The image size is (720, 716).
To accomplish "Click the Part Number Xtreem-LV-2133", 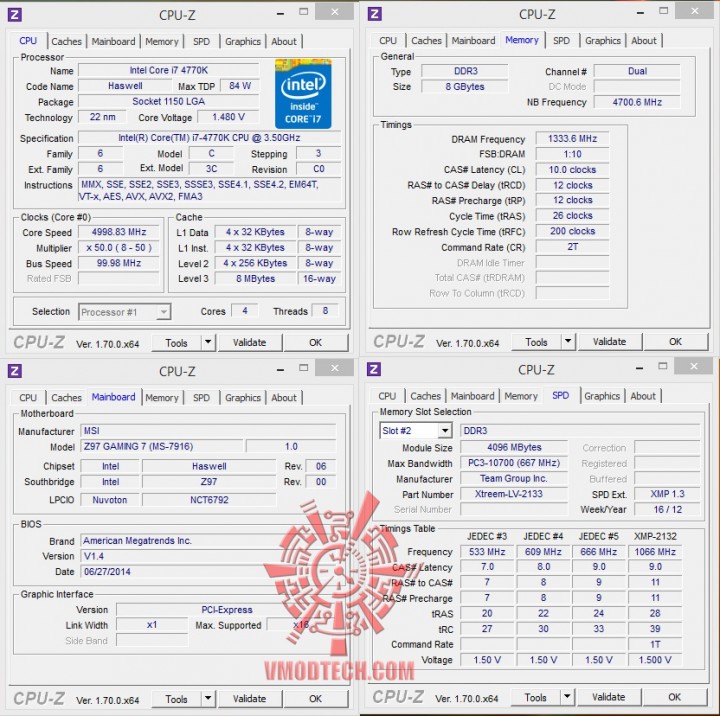I will click(514, 494).
